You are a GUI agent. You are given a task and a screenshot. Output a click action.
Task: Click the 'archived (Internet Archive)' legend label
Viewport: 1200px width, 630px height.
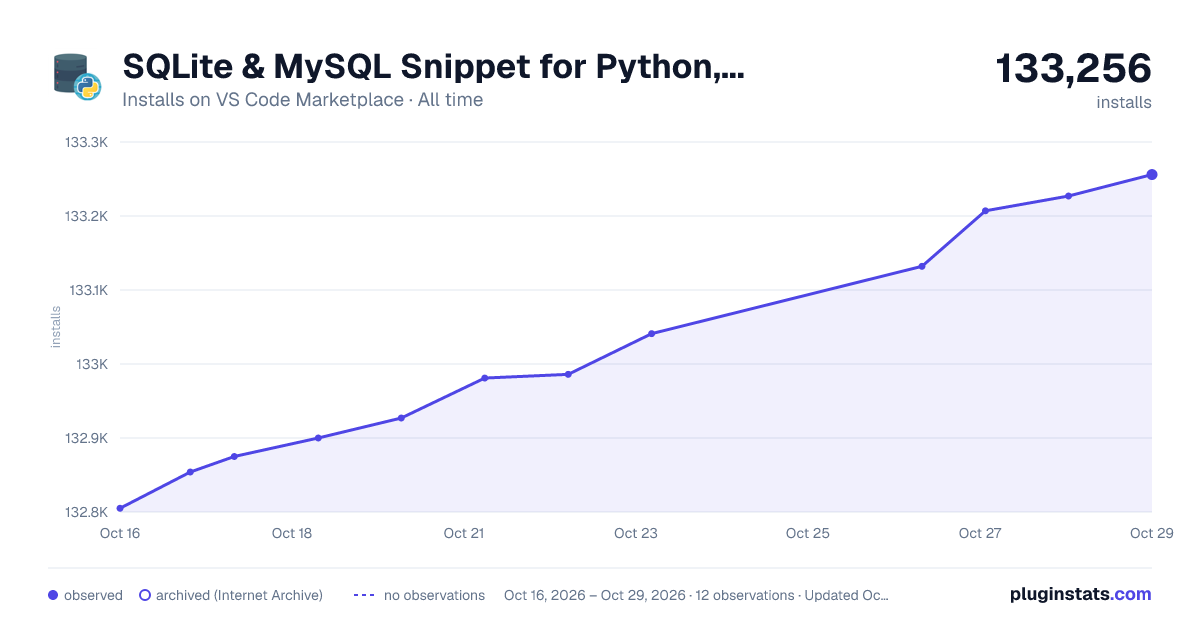pyautogui.click(x=239, y=595)
